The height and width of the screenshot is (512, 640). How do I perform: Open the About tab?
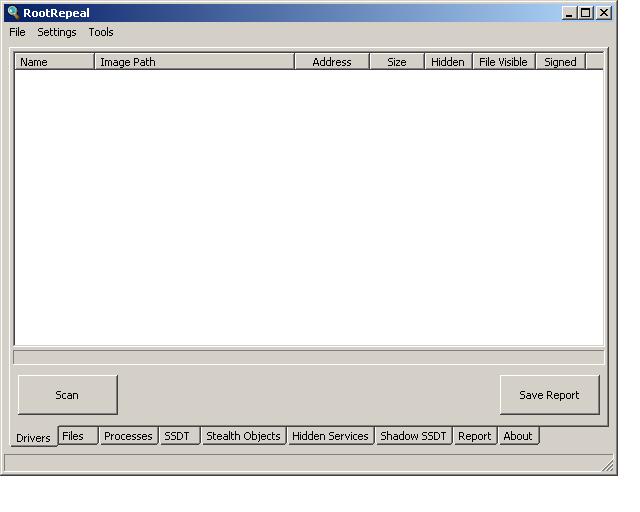tap(518, 436)
